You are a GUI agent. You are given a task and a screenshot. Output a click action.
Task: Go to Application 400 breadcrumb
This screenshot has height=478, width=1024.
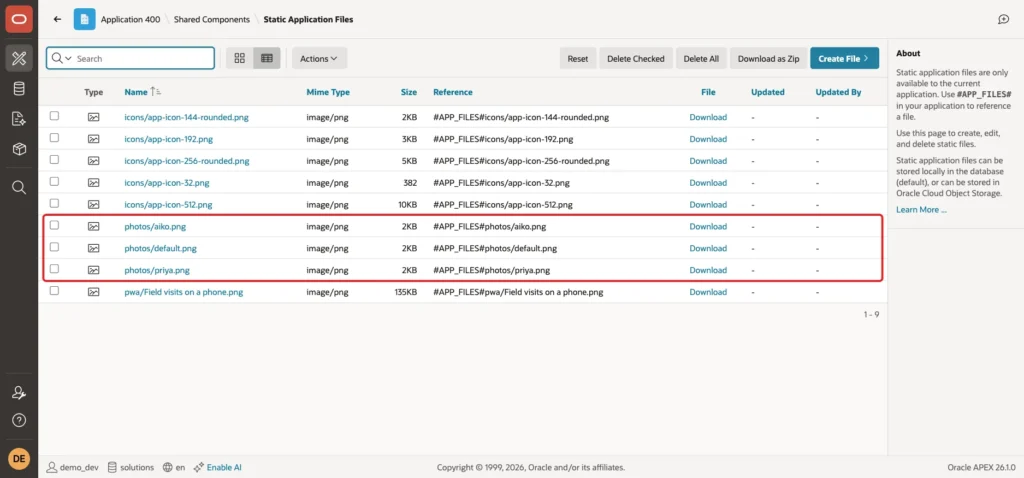130,20
